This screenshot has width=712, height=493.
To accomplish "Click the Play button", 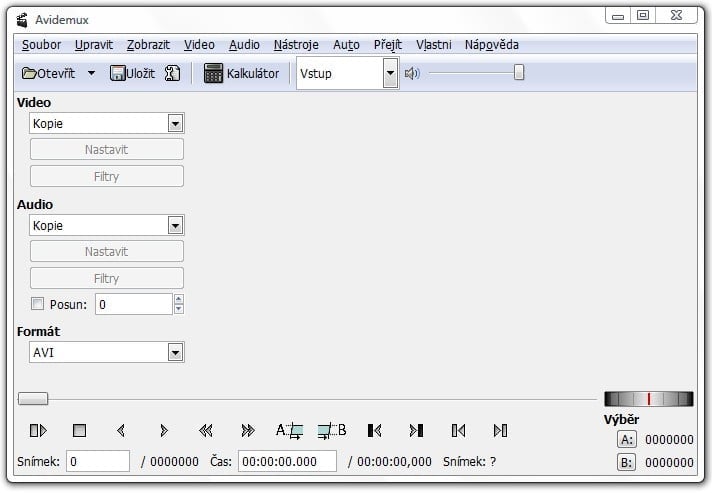I will pyautogui.click(x=38, y=430).
